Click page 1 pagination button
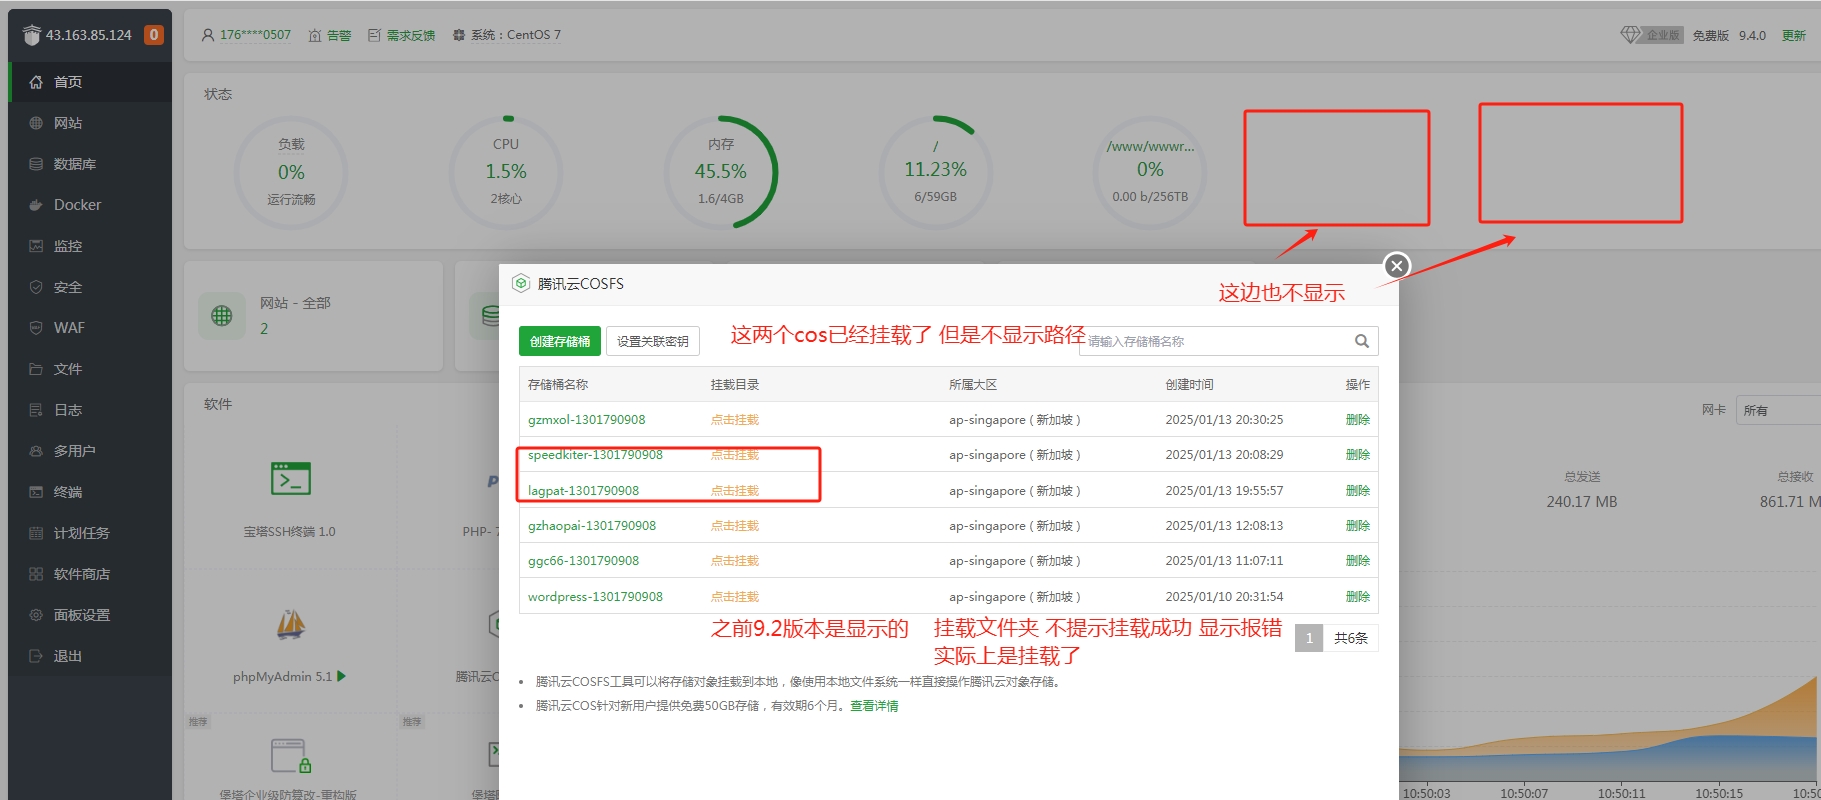1821x800 pixels. [x=1309, y=638]
